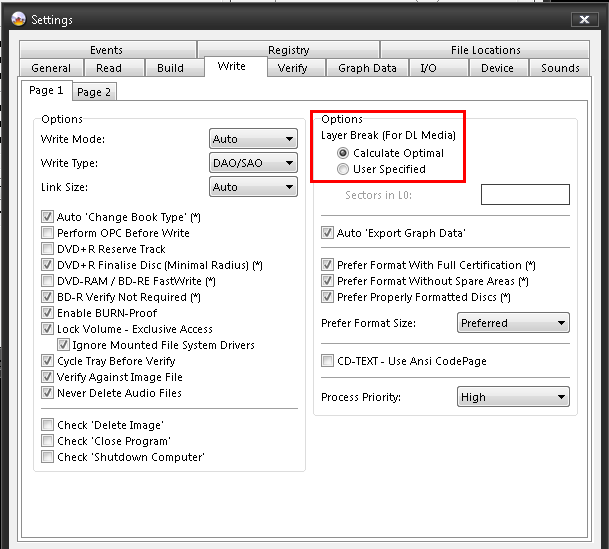This screenshot has height=549, width=609.
Task: Click the ImgBurn icon in title bar
Action: point(17,19)
